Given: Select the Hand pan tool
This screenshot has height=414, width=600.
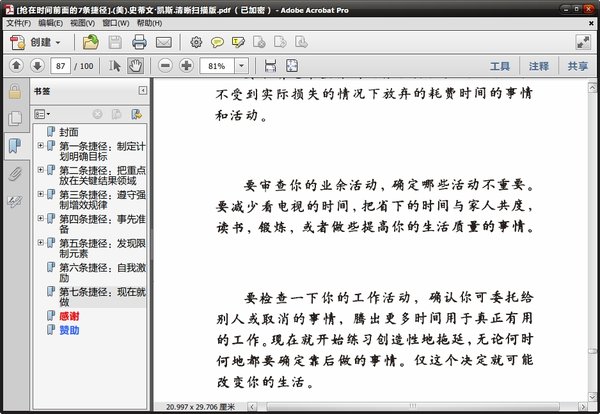Looking at the screenshot, I should point(135,65).
